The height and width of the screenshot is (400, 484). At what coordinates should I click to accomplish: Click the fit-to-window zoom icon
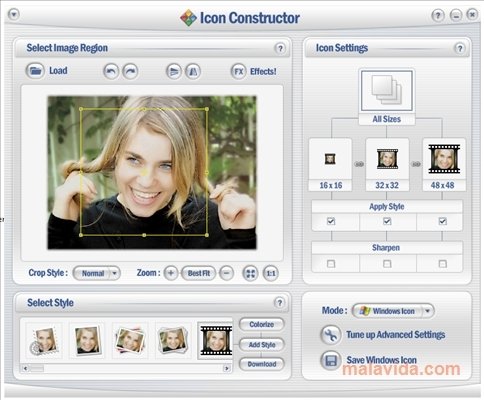(250, 274)
